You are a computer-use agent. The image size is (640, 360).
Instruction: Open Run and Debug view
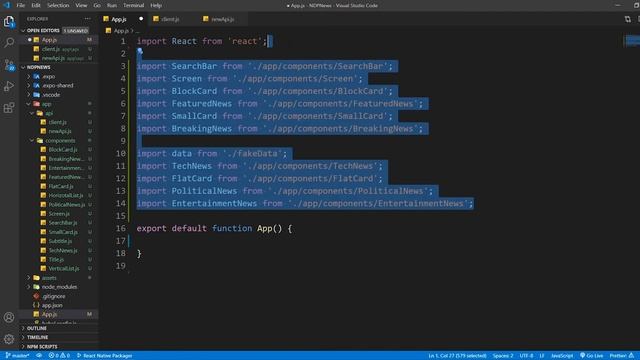(x=9, y=86)
